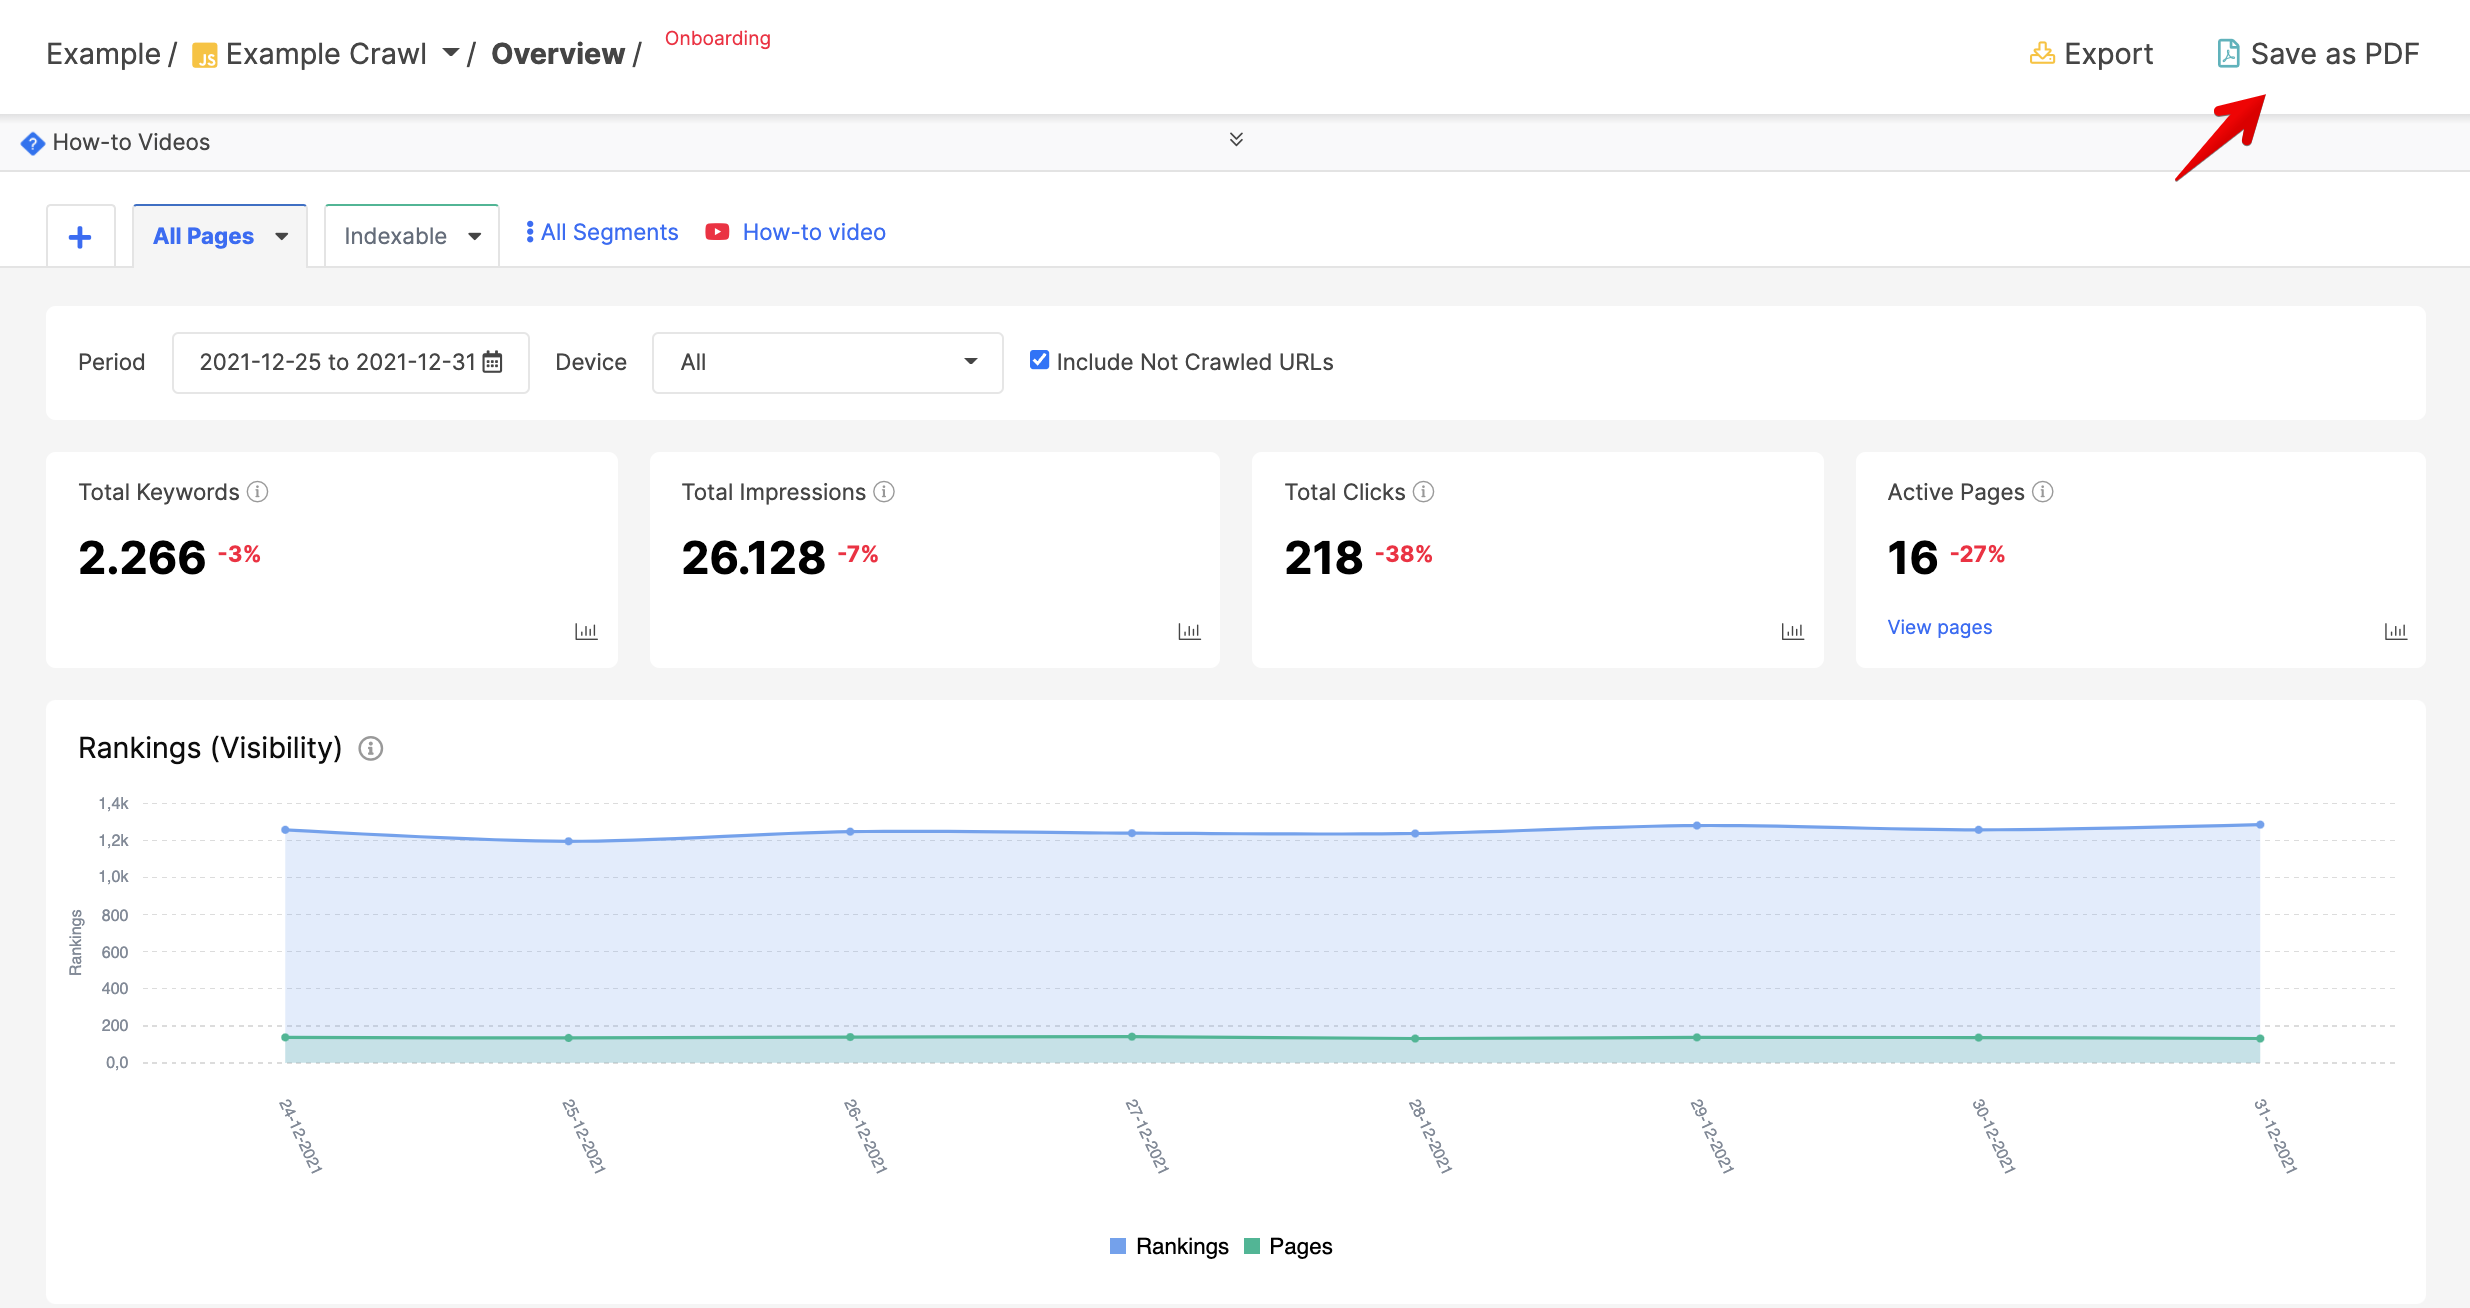Click the How-to Videos question mark icon
2470x1308 pixels.
pos(33,143)
